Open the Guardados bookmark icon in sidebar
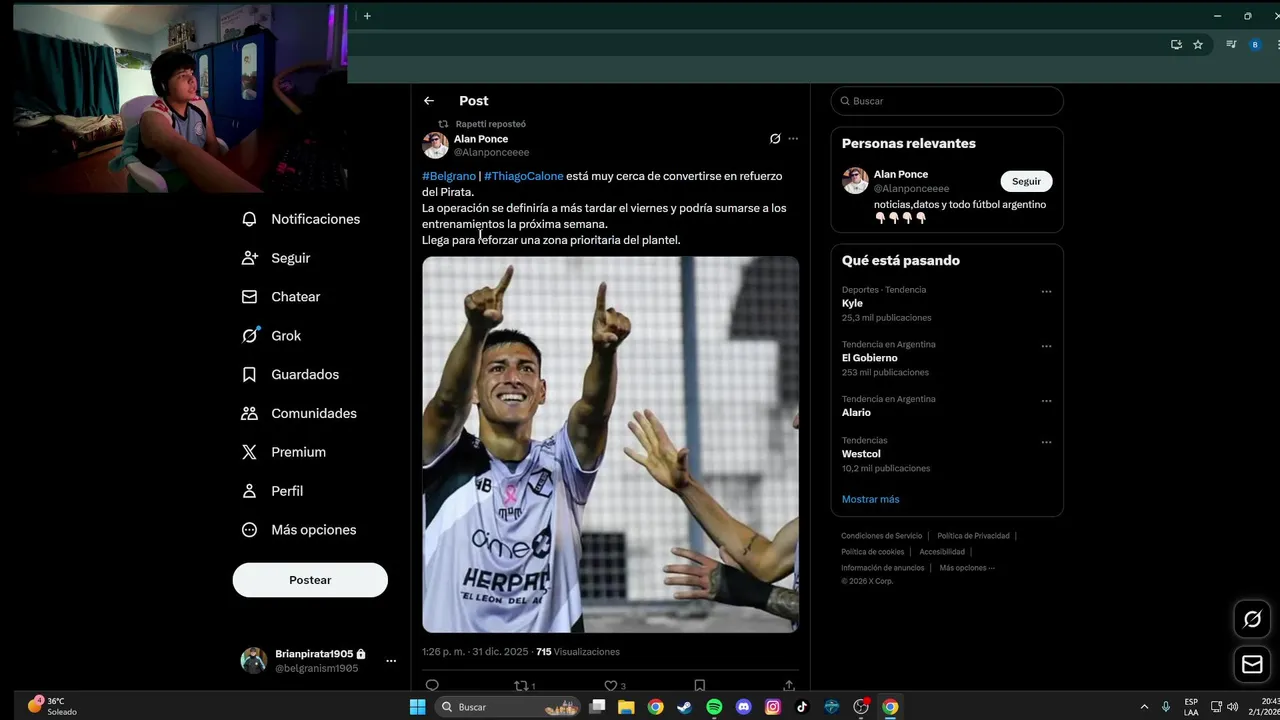Viewport: 1280px width, 720px height. pyautogui.click(x=250, y=374)
